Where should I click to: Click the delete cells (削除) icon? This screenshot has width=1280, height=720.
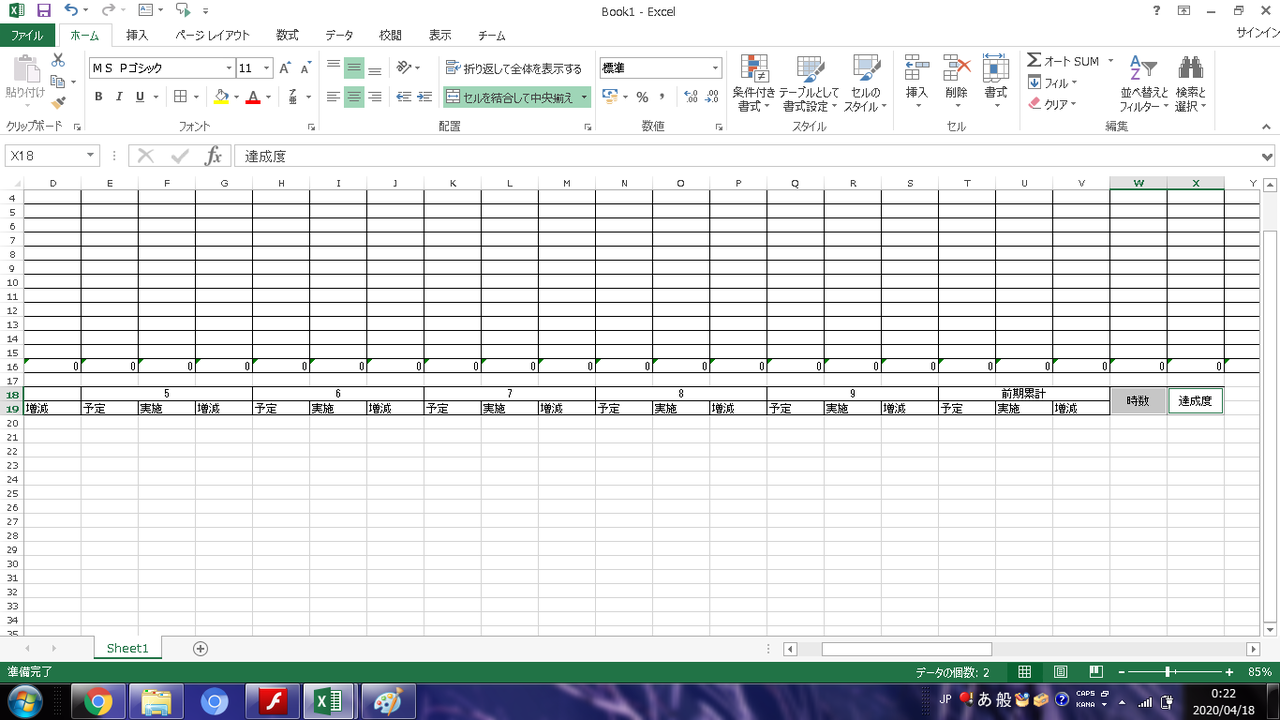point(957,68)
